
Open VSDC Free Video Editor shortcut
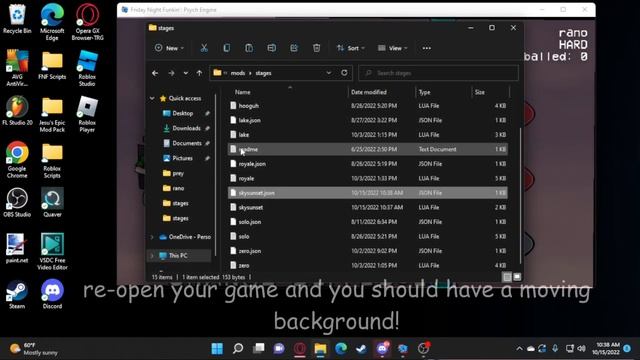click(x=52, y=252)
